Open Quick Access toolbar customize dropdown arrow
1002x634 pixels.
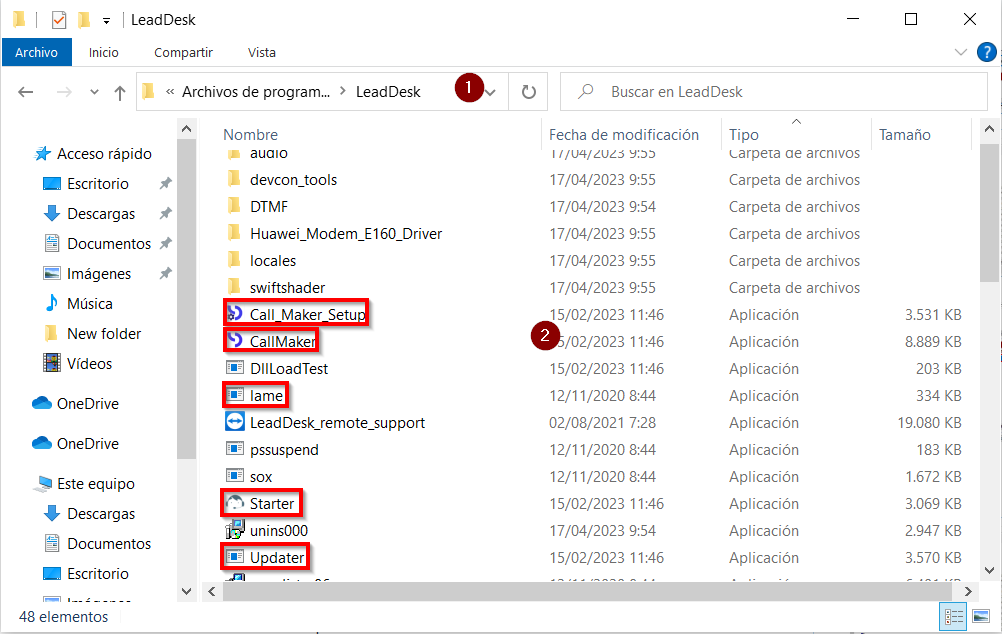click(106, 21)
